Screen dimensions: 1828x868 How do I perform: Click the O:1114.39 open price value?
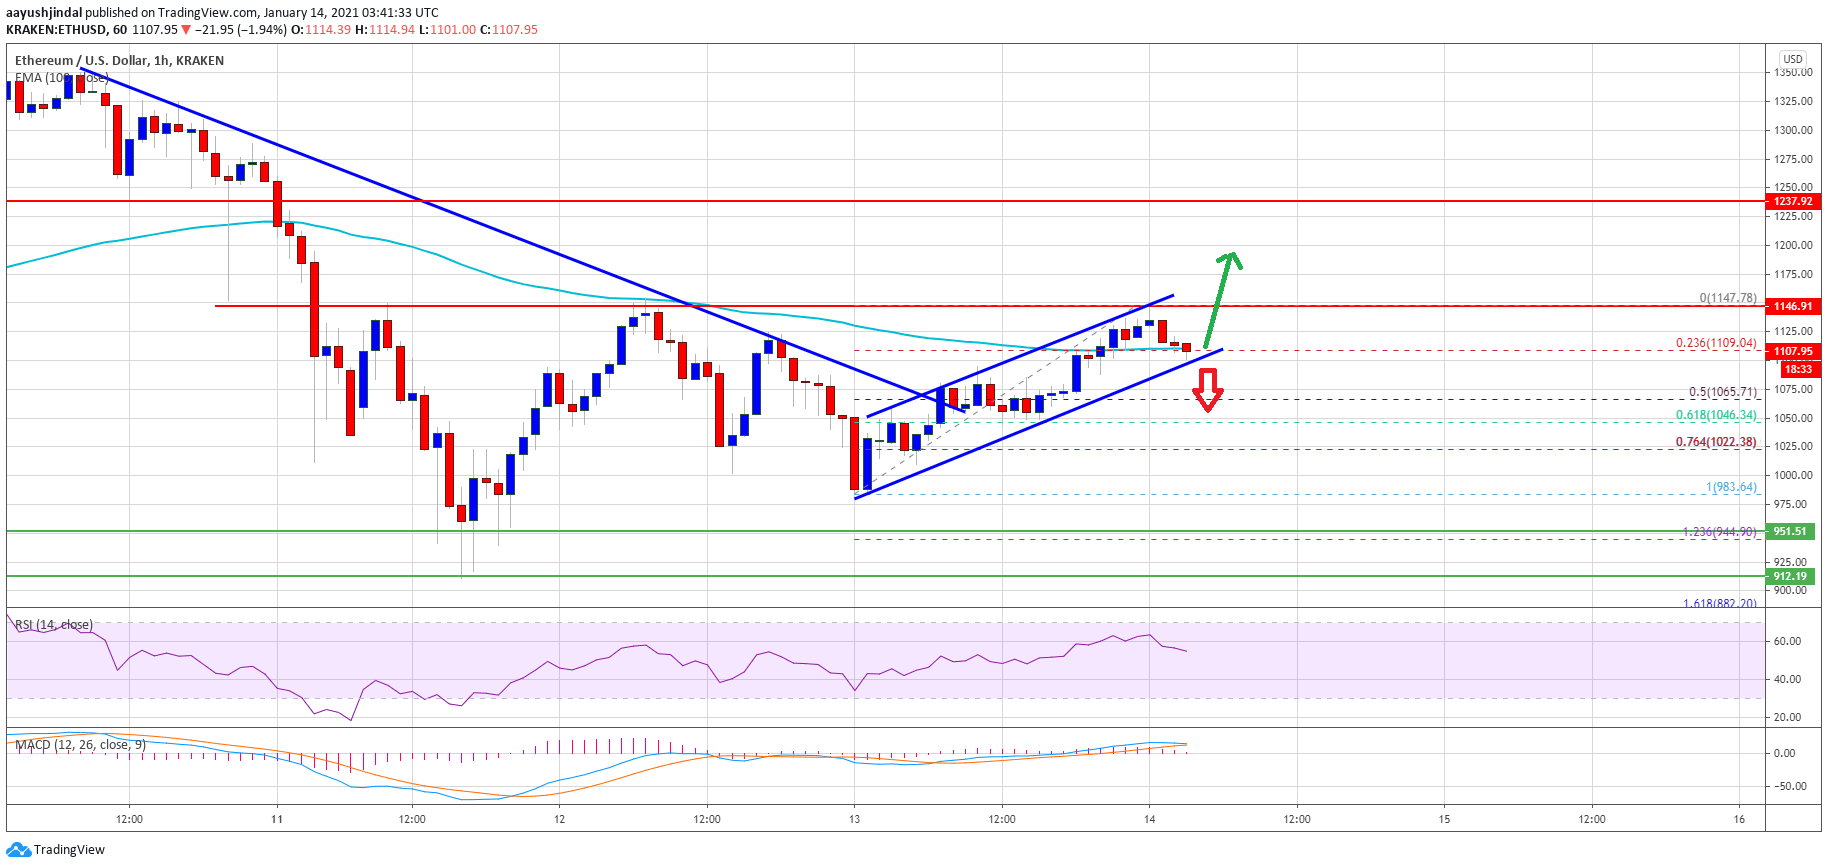pos(320,29)
